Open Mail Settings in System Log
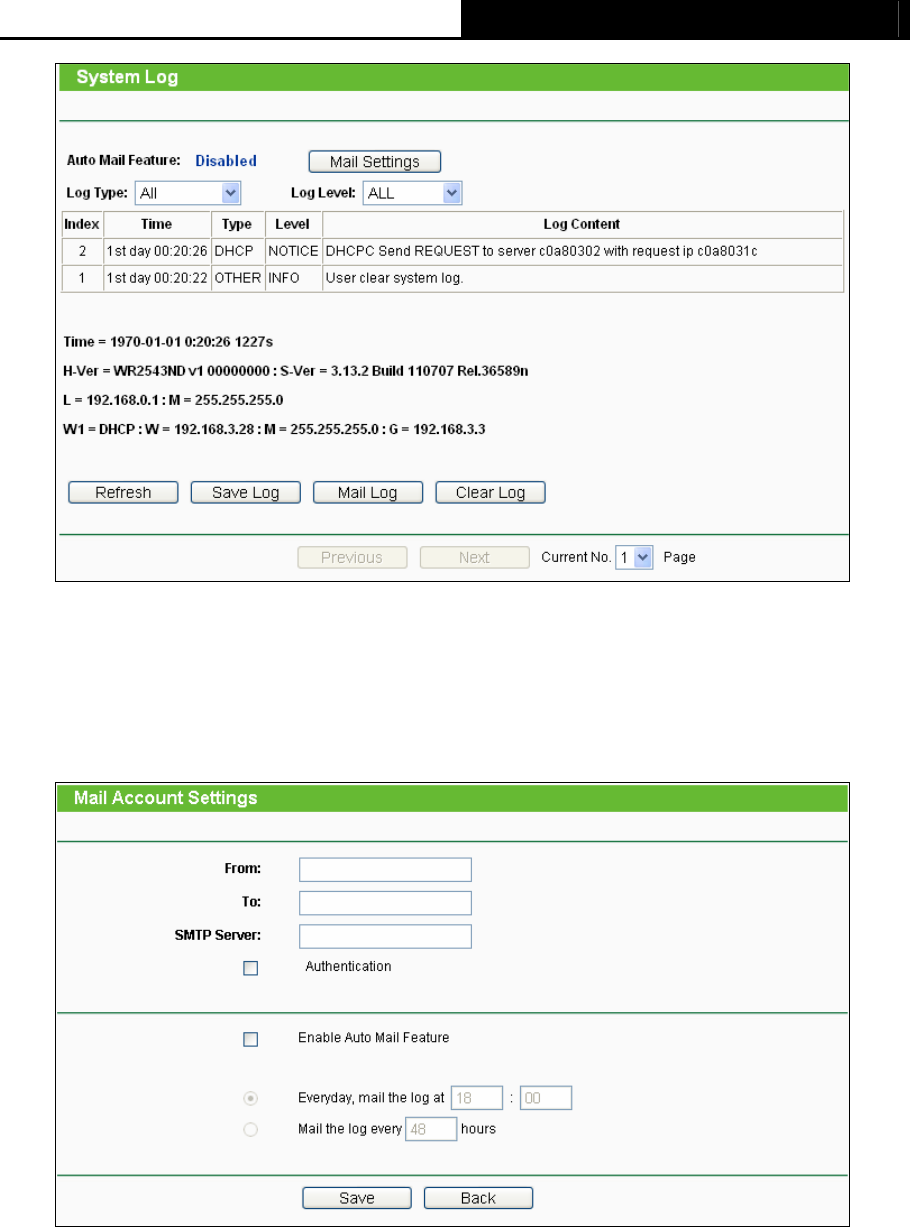This screenshot has width=910, height=1227. click(374, 161)
